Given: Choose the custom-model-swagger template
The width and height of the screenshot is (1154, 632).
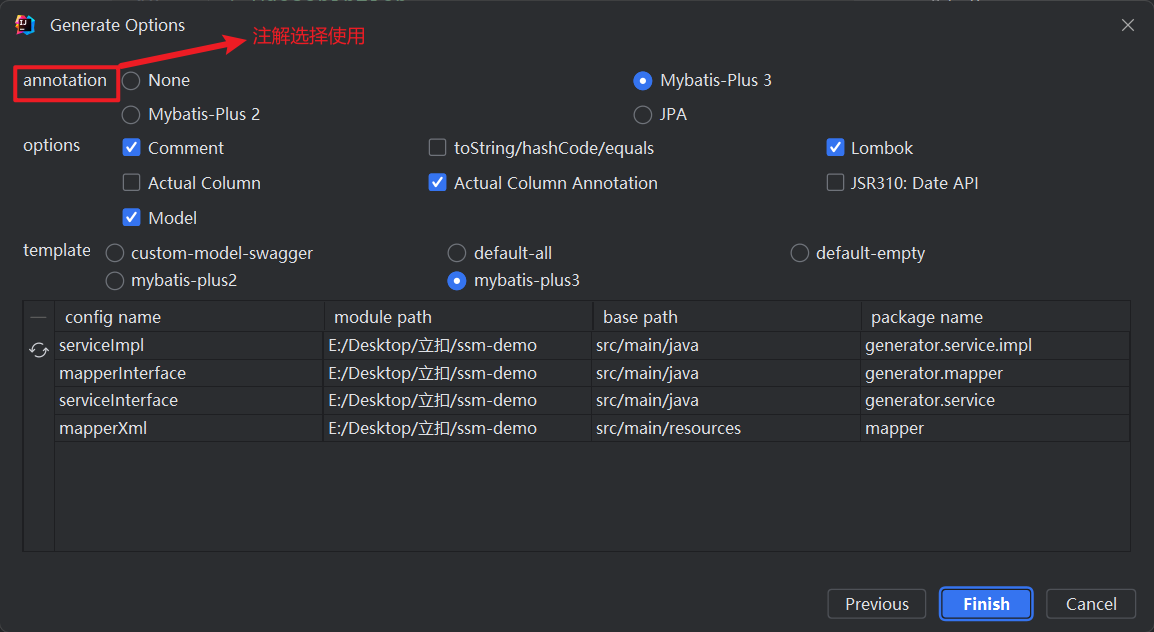Looking at the screenshot, I should coord(114,253).
